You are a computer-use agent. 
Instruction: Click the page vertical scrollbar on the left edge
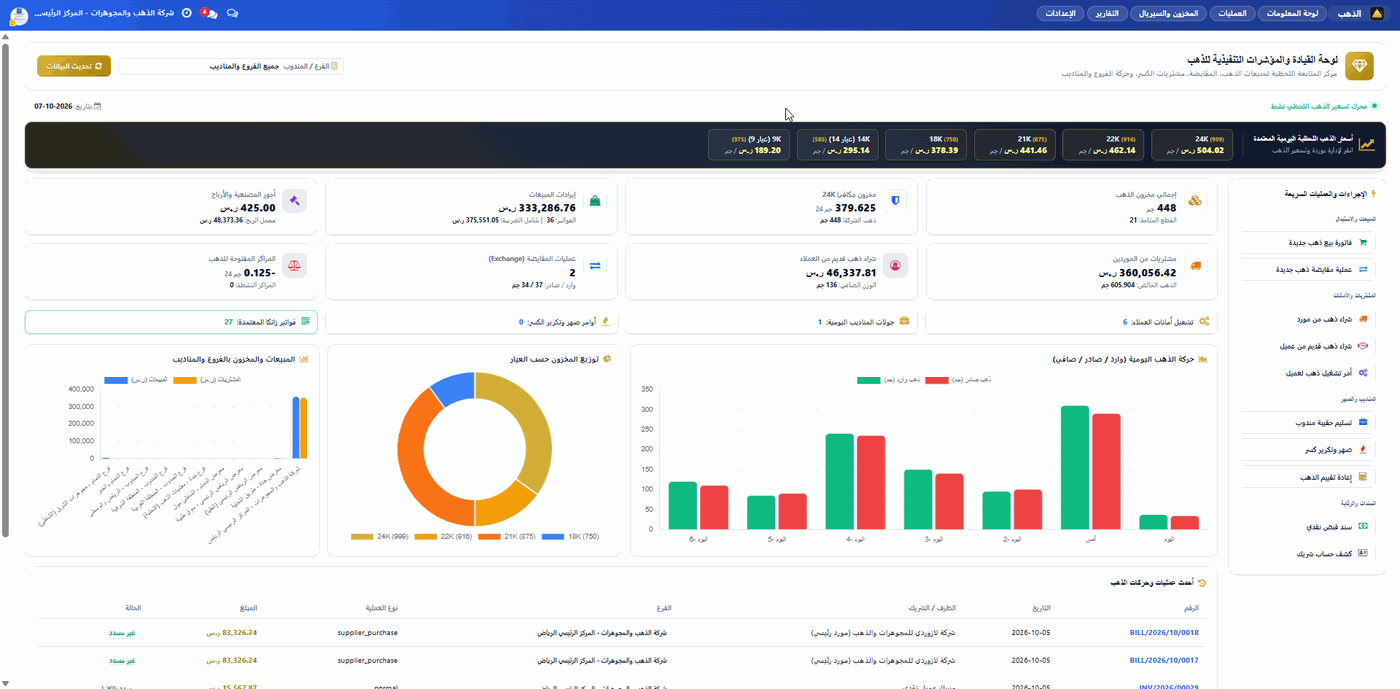point(5,290)
